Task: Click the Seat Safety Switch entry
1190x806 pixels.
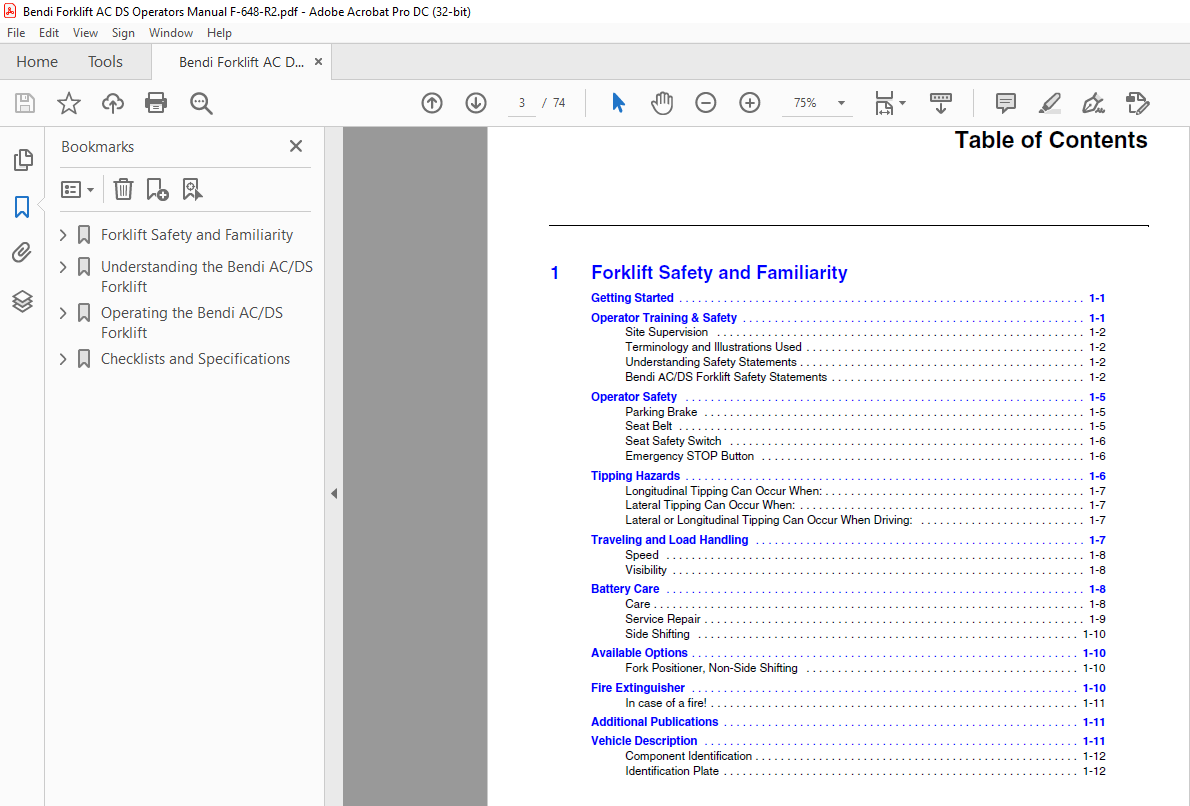Action: point(672,441)
